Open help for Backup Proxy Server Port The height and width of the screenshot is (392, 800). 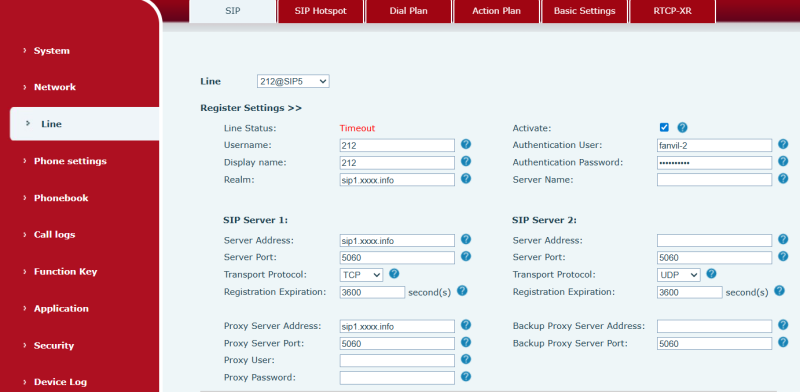783,342
